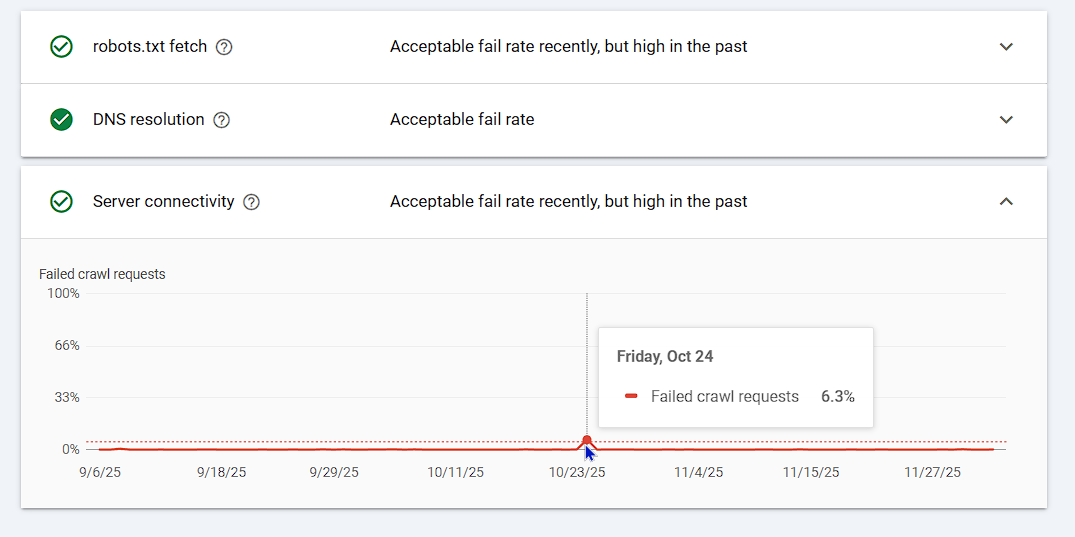Click the Server connectivity green checkmark icon
Screen dimensions: 1075x537
(61, 202)
